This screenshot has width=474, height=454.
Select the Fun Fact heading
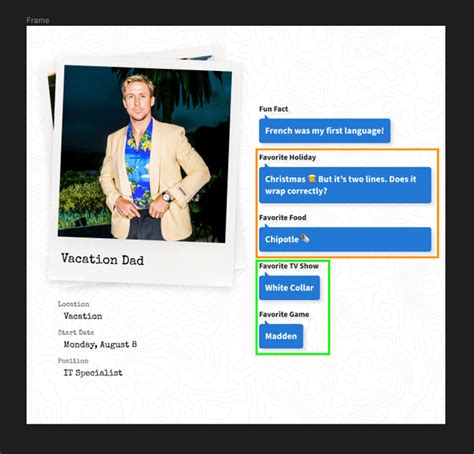point(273,109)
